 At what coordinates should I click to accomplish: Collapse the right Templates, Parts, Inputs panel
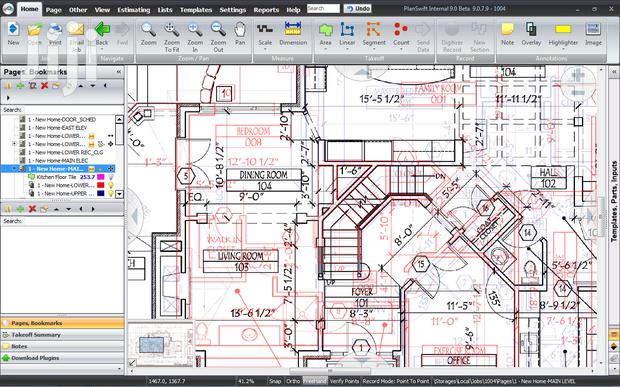pos(614,72)
